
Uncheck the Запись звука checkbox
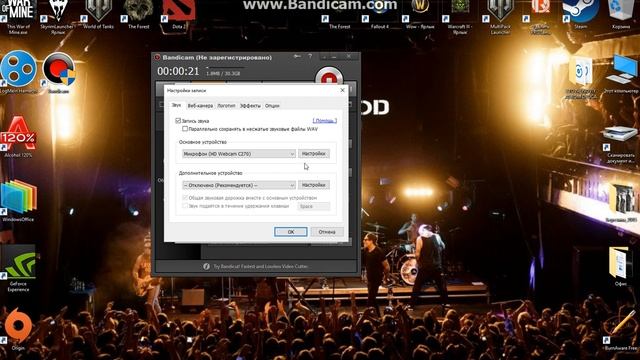click(x=178, y=121)
